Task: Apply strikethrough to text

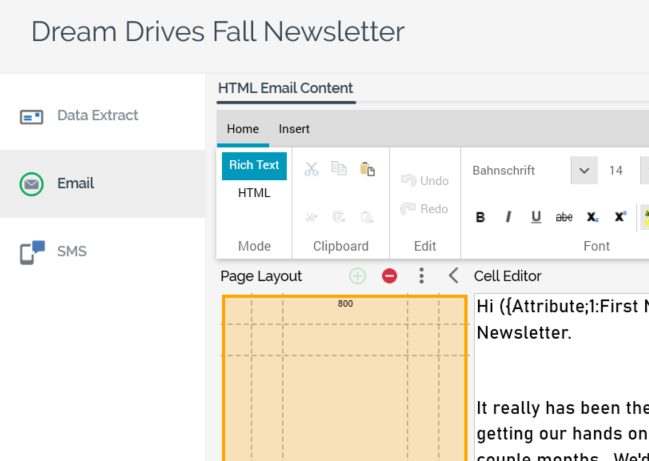Action: pos(564,217)
